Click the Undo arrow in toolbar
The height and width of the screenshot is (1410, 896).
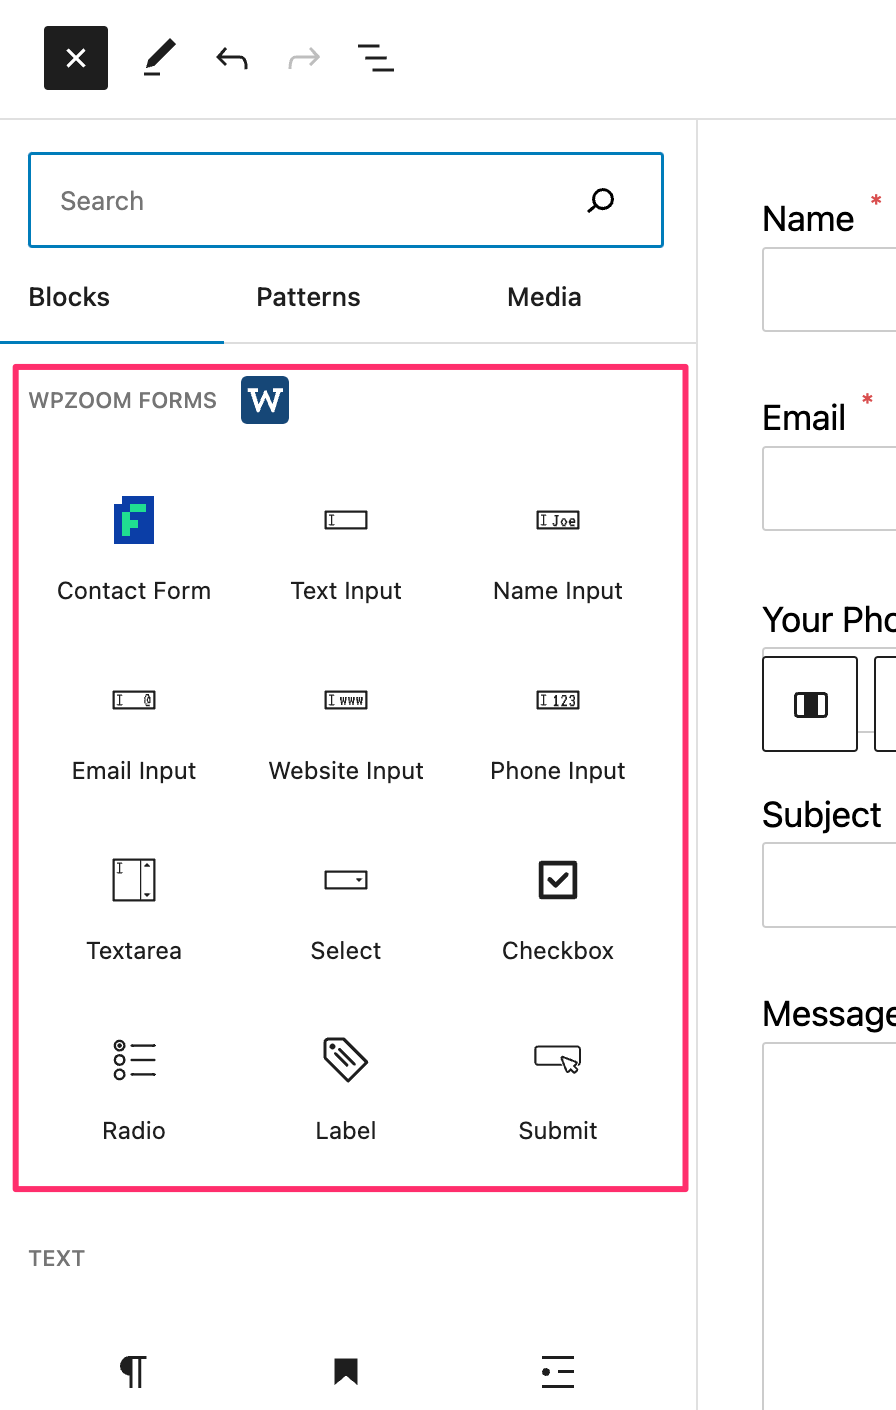pyautogui.click(x=232, y=58)
